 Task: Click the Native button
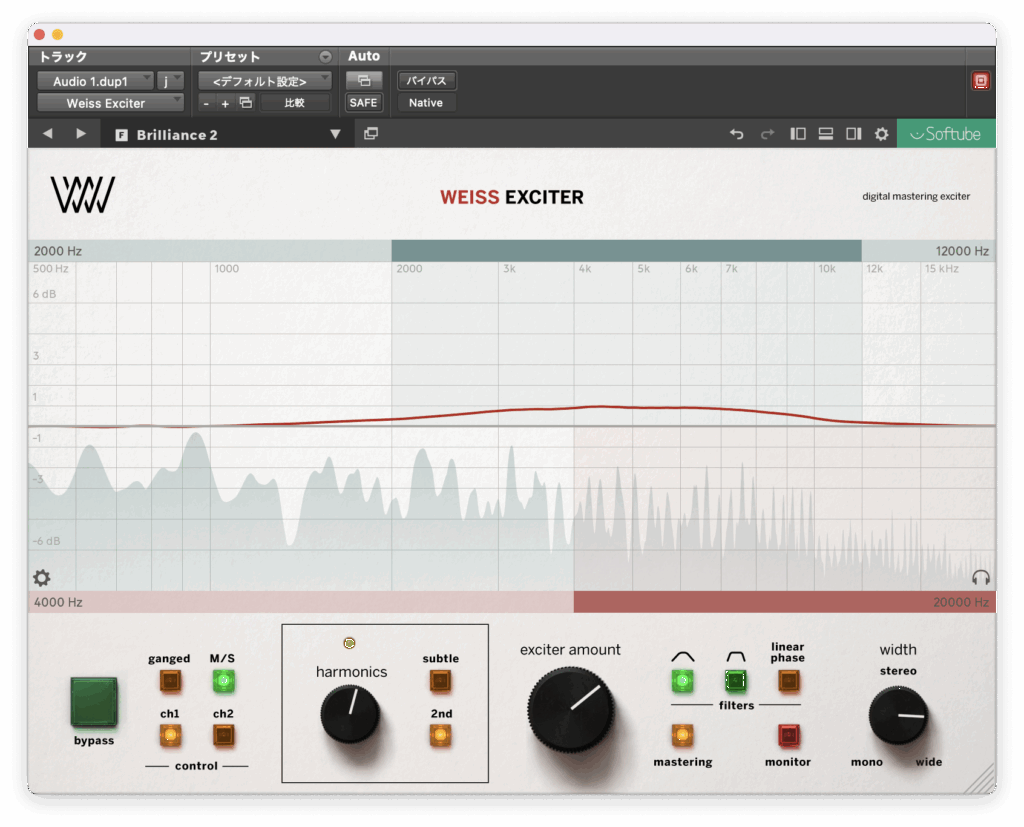(x=426, y=103)
